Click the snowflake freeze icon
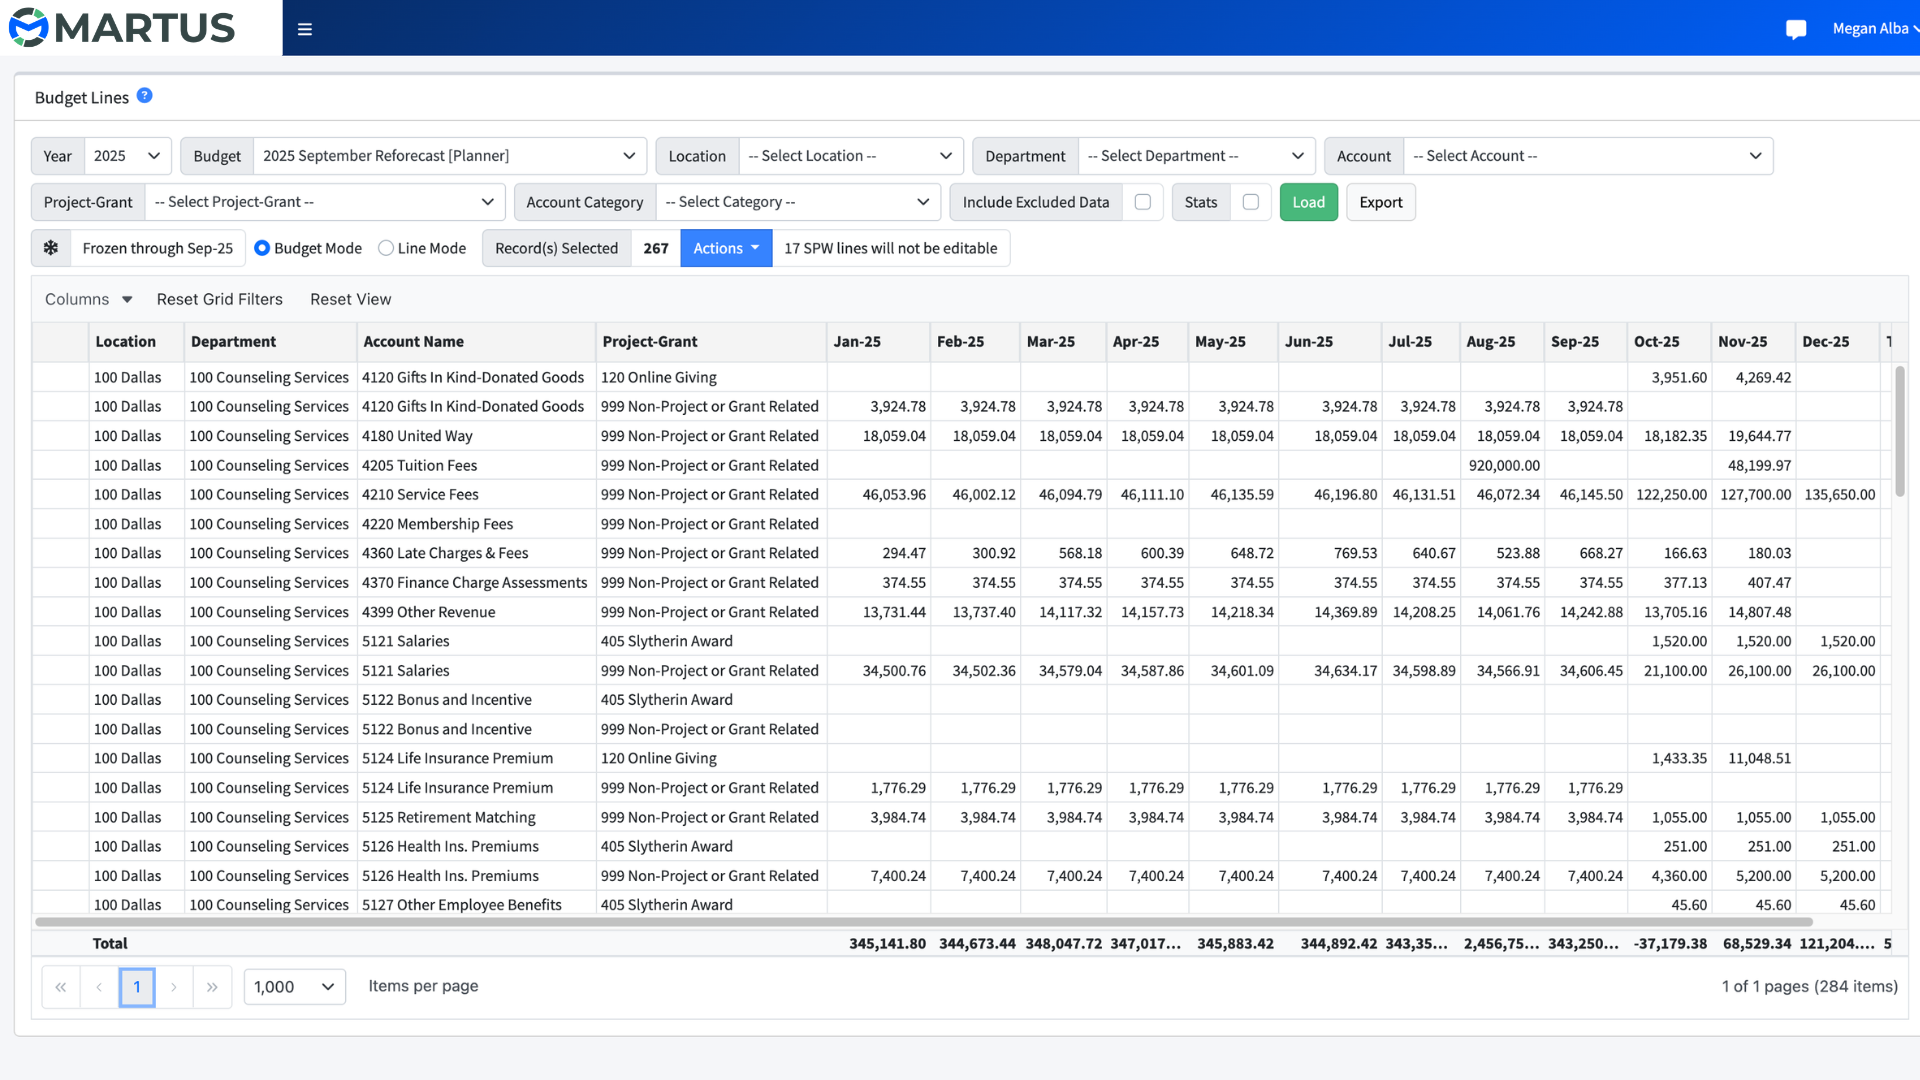This screenshot has height=1080, width=1920. click(51, 248)
